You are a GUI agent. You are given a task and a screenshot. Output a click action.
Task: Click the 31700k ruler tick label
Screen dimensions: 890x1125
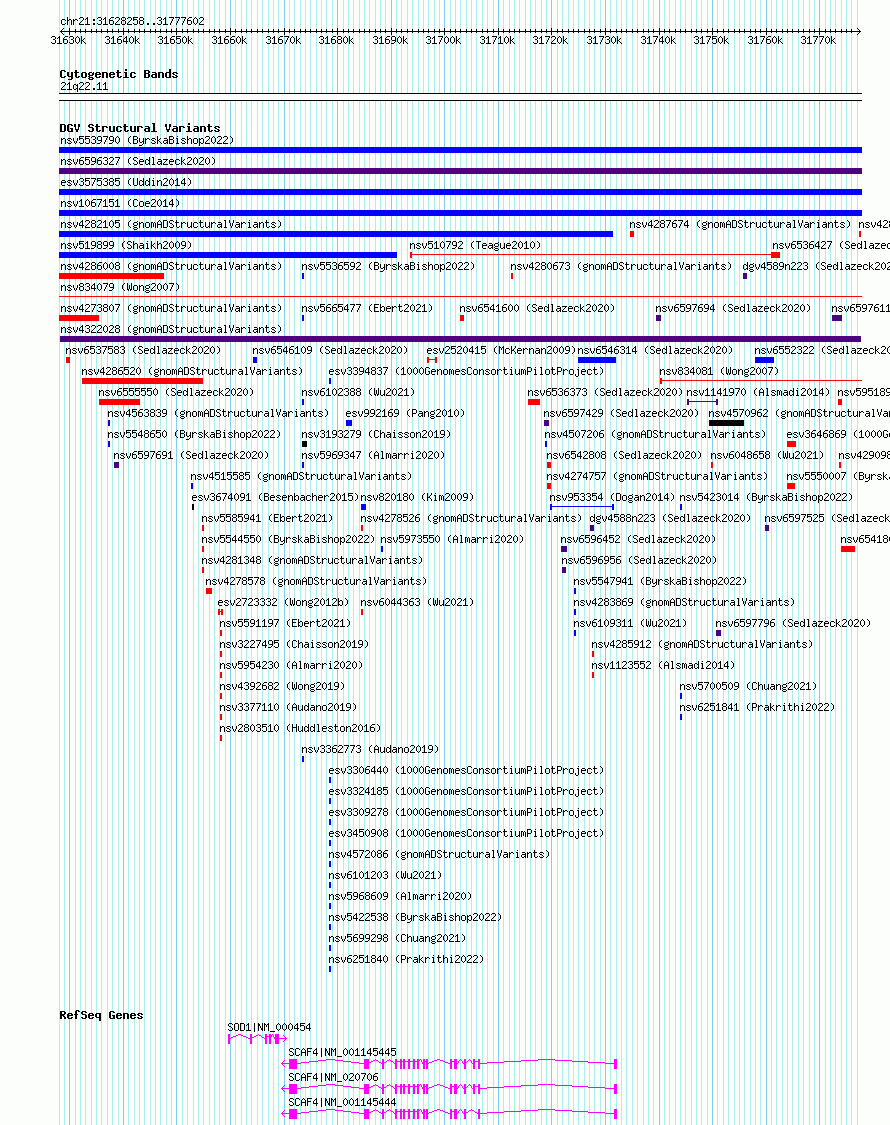(x=443, y=41)
